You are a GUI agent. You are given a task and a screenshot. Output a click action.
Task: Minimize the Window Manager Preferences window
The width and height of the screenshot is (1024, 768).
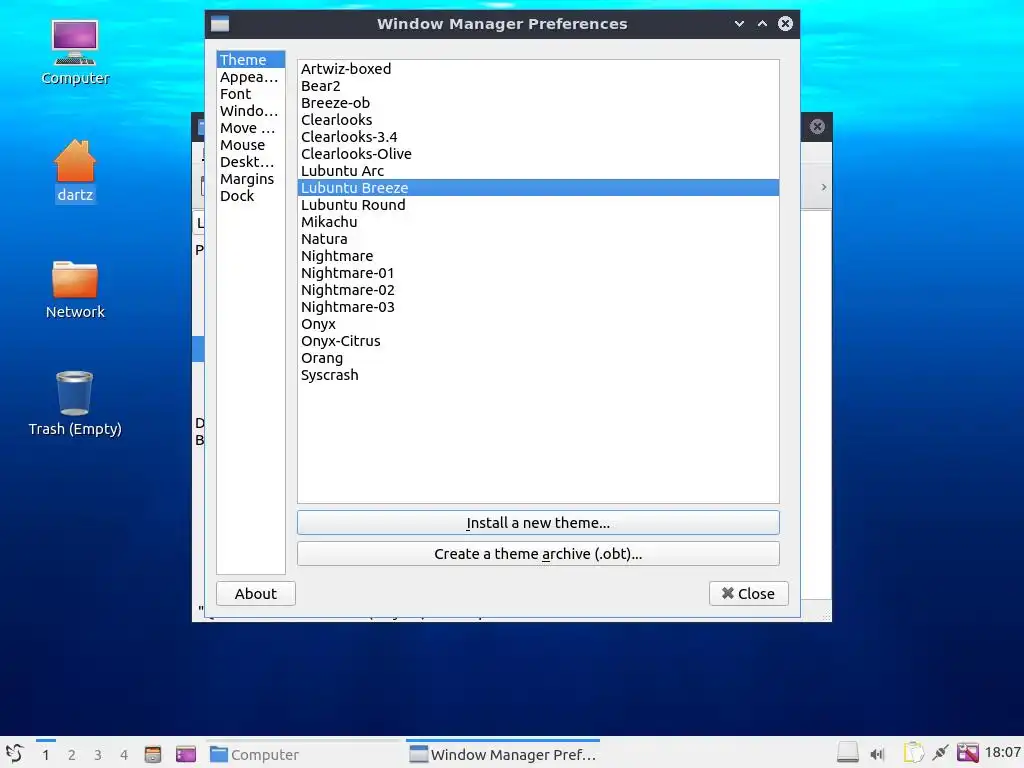[739, 24]
